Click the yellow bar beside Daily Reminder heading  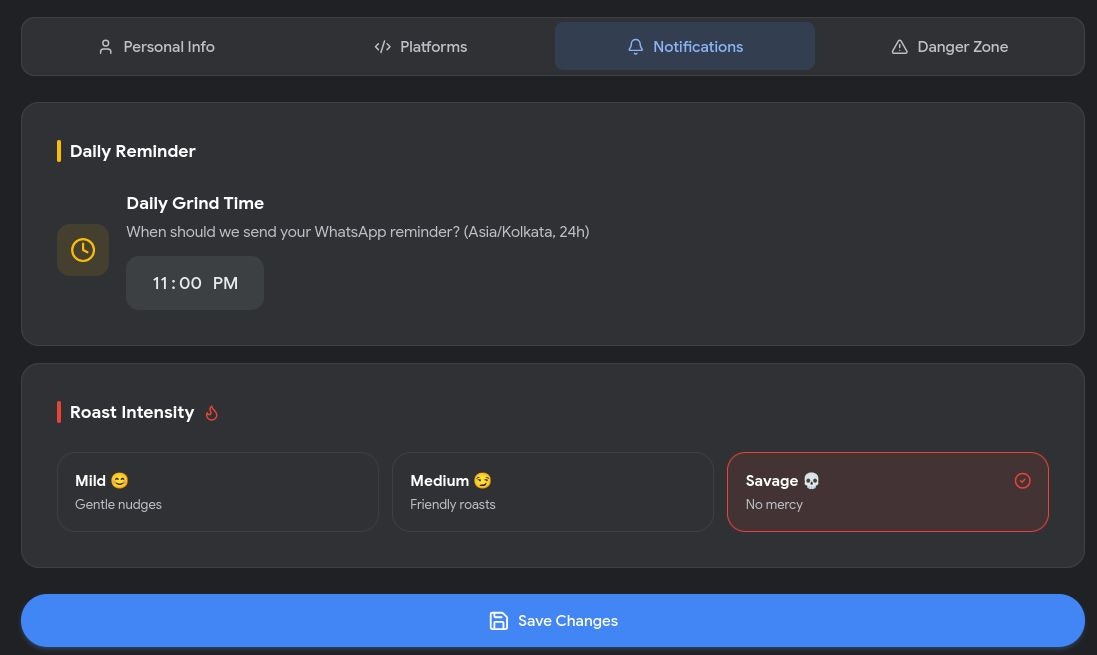[60, 151]
